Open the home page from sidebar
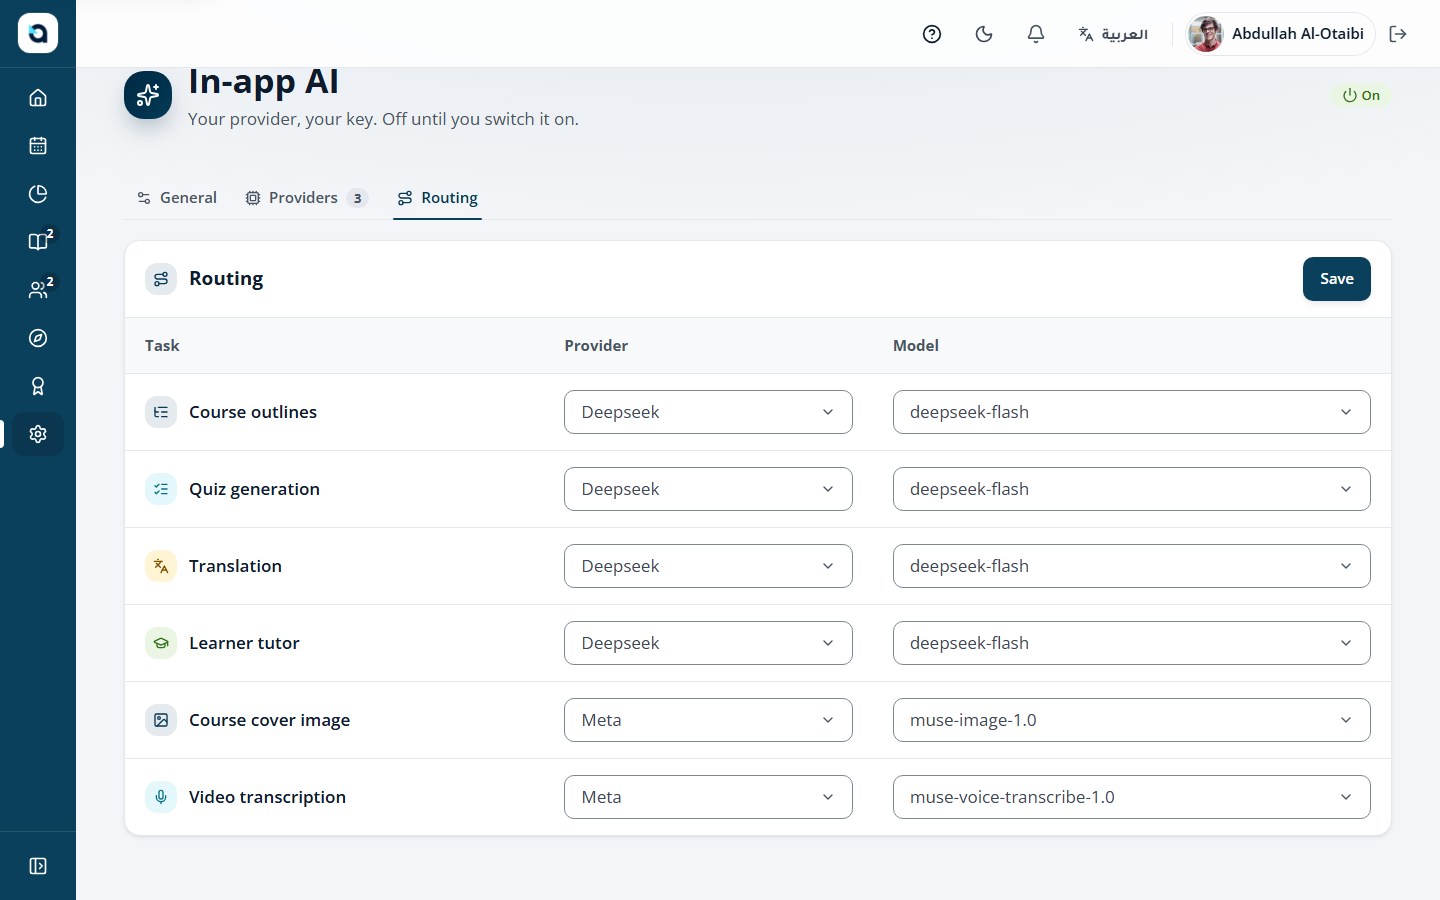Screen dimensions: 1440x900 38,98
